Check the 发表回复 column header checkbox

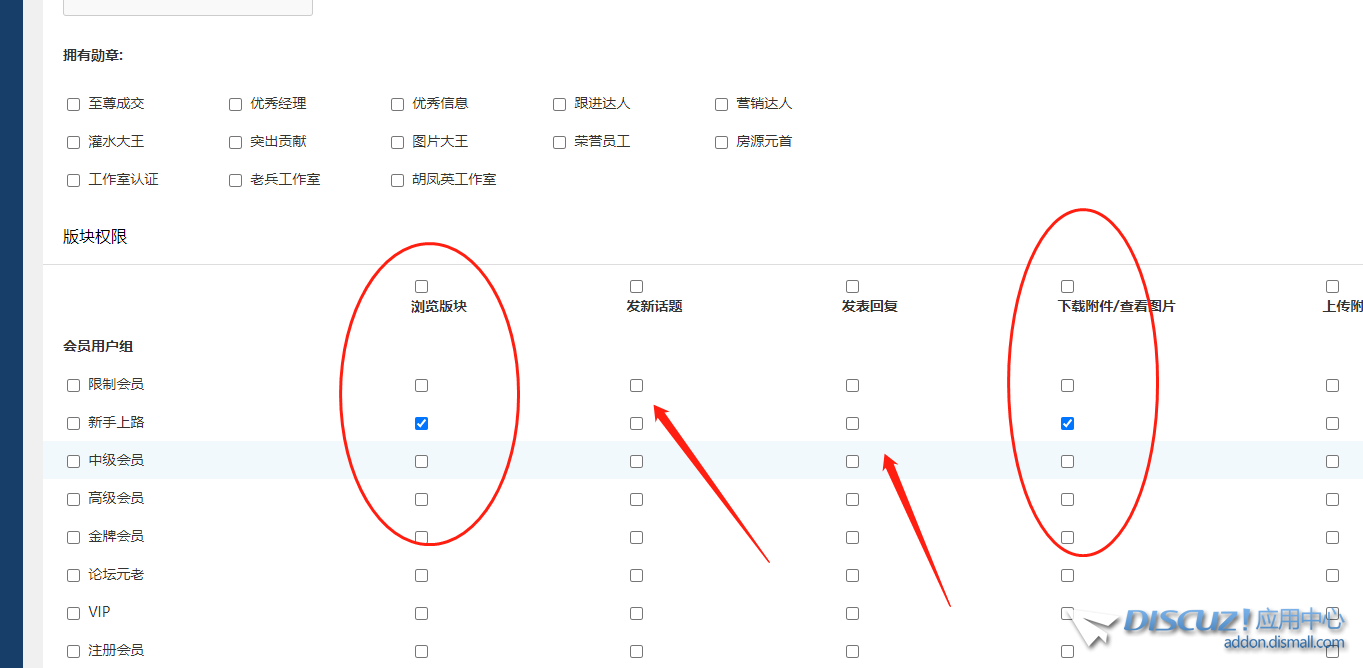pyautogui.click(x=852, y=287)
